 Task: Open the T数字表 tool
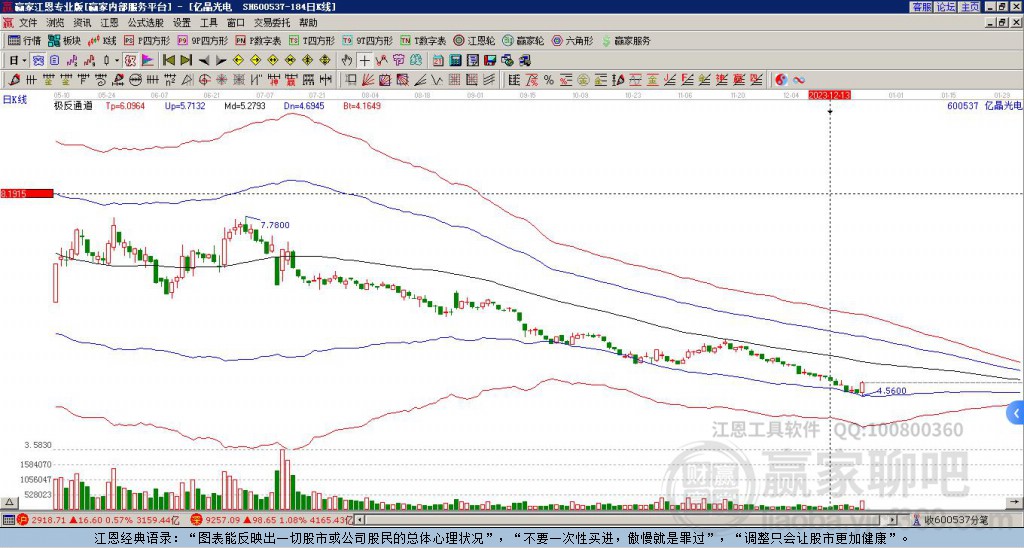[x=423, y=40]
